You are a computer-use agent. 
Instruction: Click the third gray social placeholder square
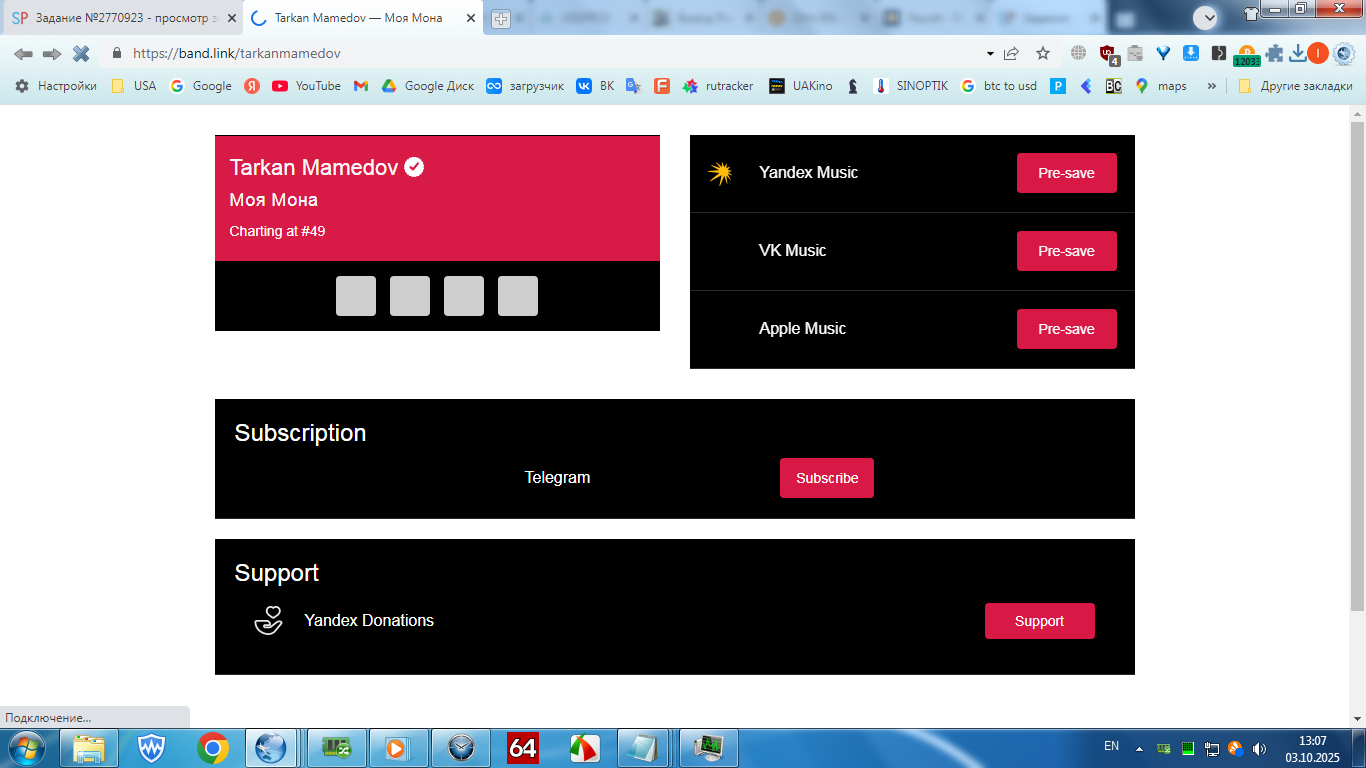pos(464,296)
